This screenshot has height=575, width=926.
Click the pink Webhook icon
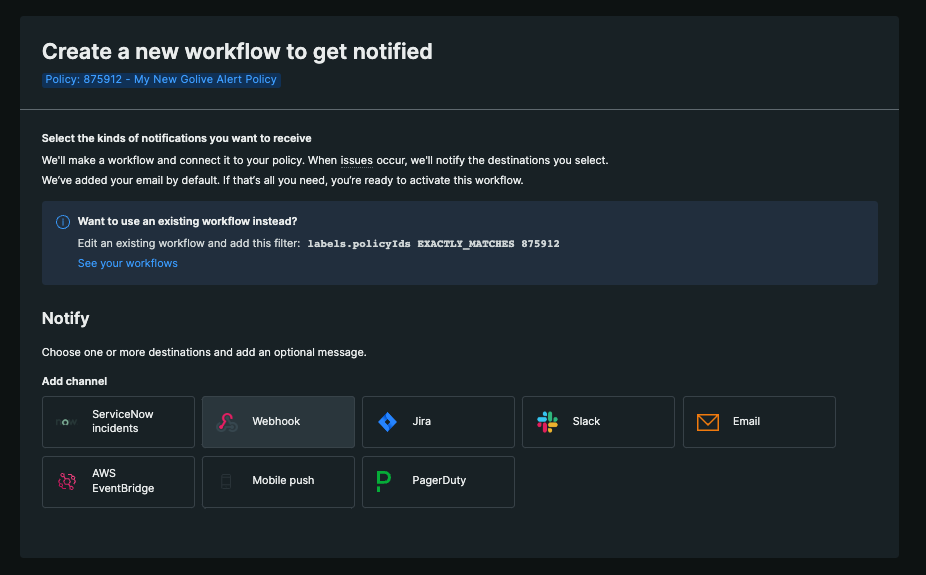click(227, 422)
